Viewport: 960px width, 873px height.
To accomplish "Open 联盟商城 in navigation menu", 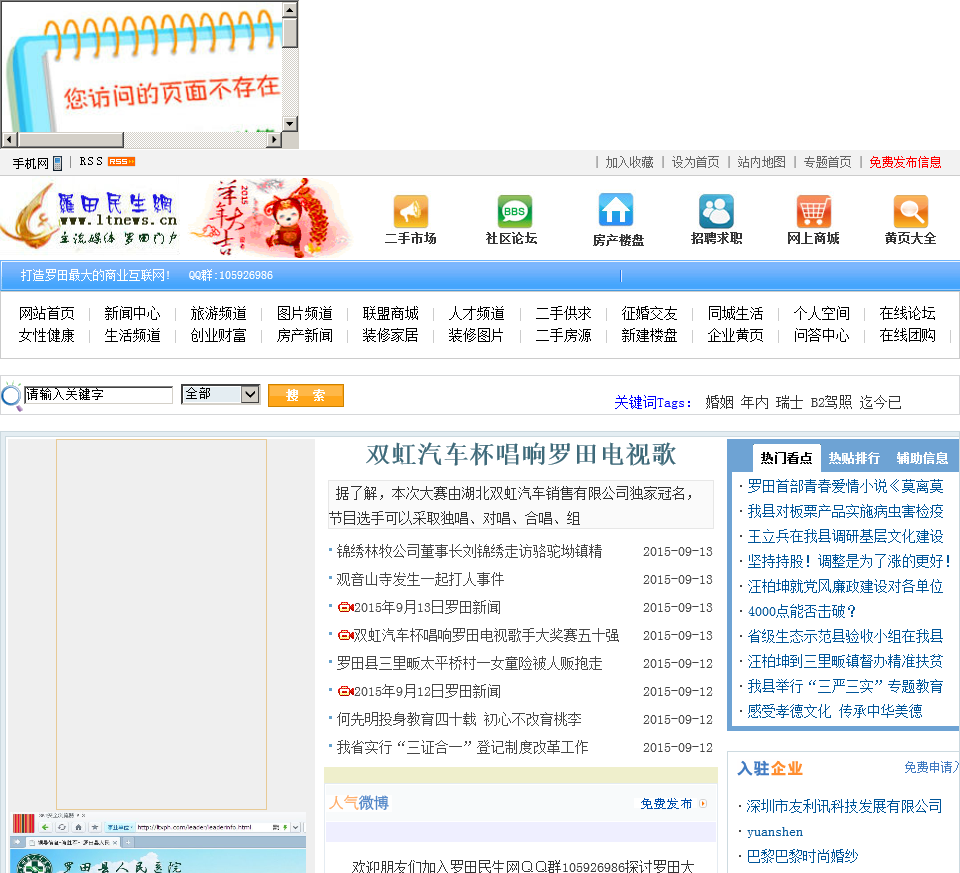I will click(391, 313).
